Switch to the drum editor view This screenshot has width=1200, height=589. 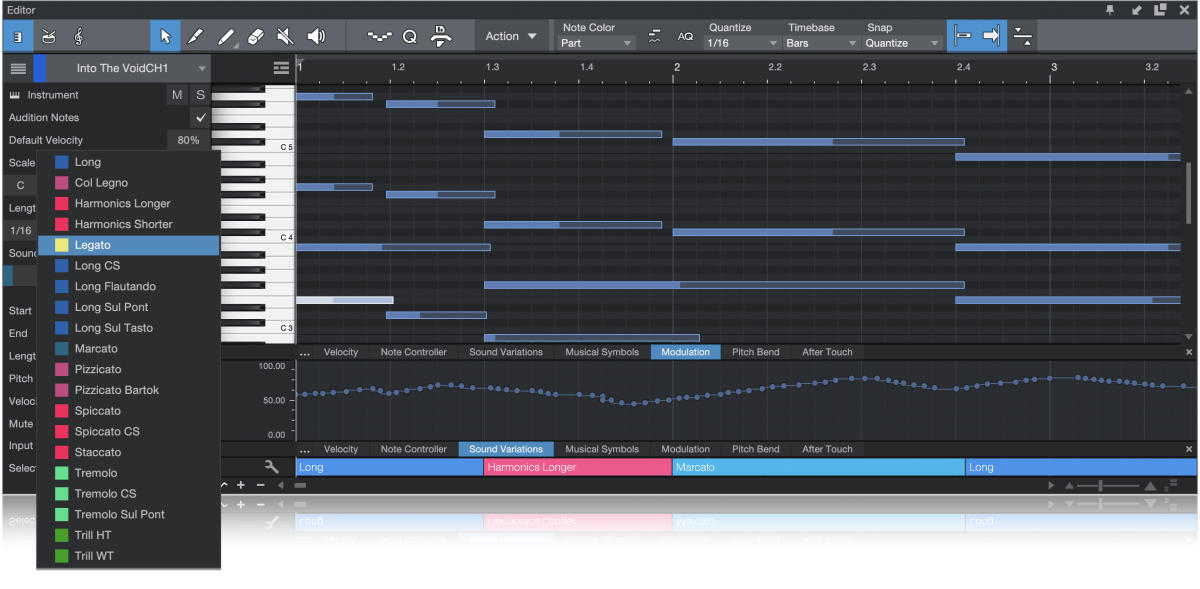[x=48, y=36]
